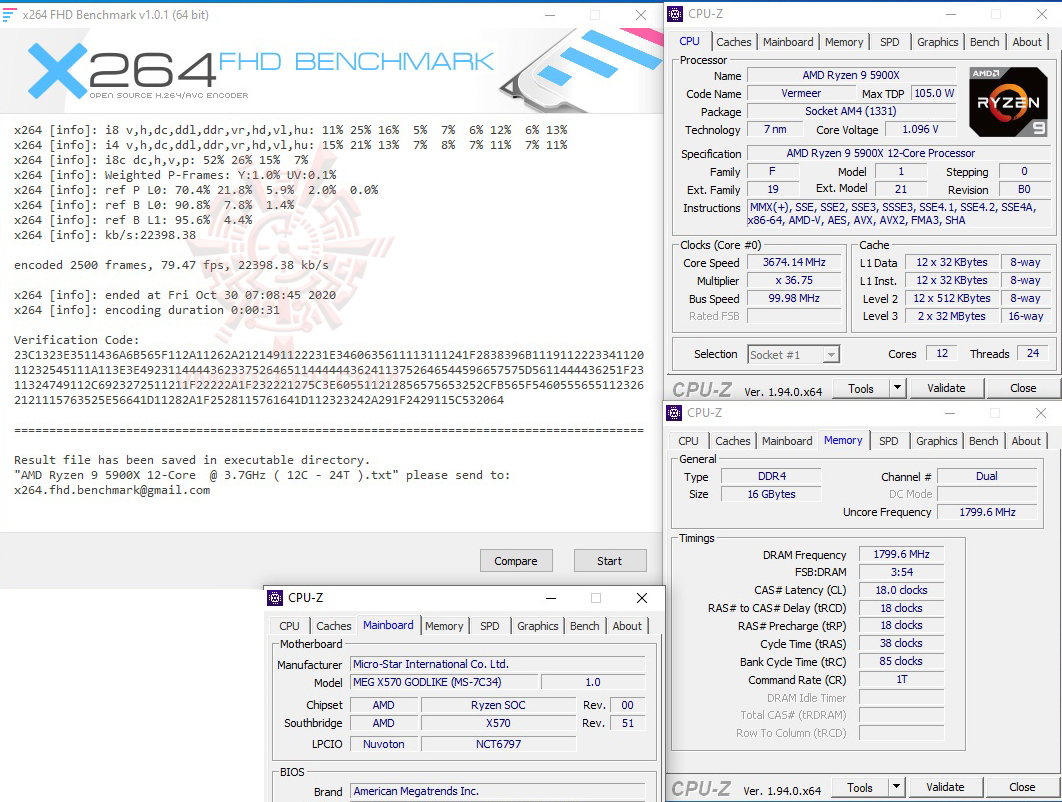Click the NCT6797 LPCIO value
1062x802 pixels.
coord(498,744)
